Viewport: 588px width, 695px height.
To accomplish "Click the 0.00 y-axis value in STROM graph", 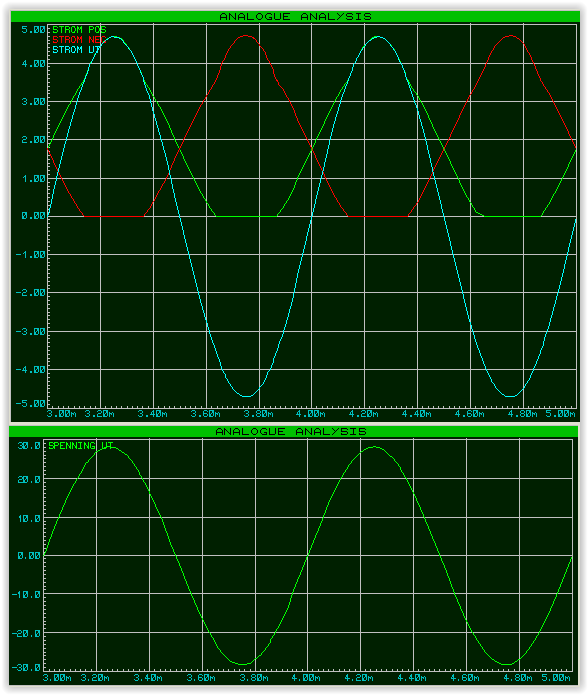I will point(33,216).
